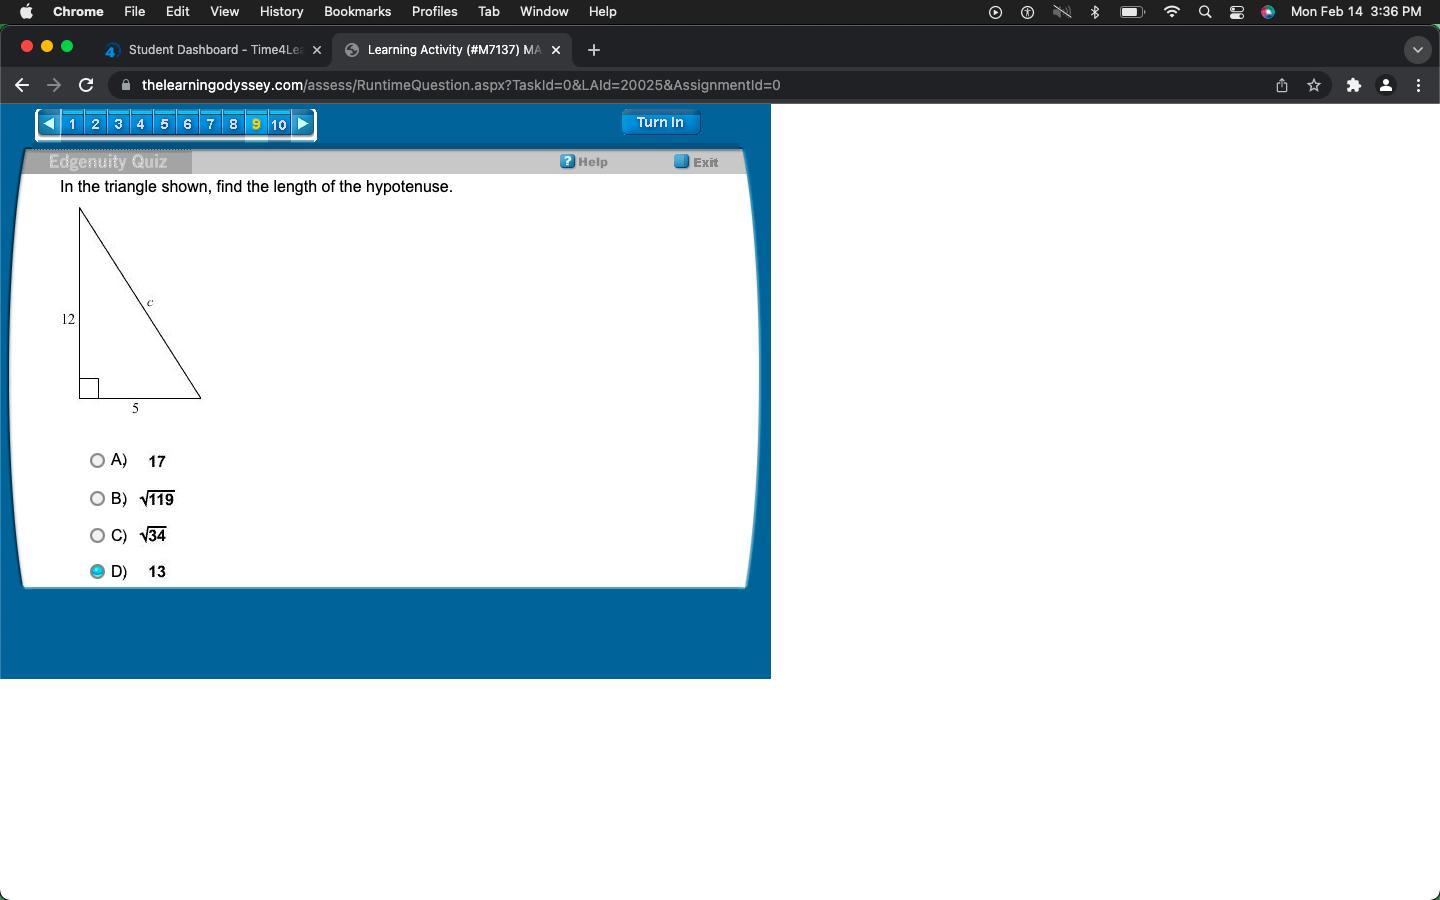The height and width of the screenshot is (900, 1440).
Task: Go back in Chrome
Action: 22,85
